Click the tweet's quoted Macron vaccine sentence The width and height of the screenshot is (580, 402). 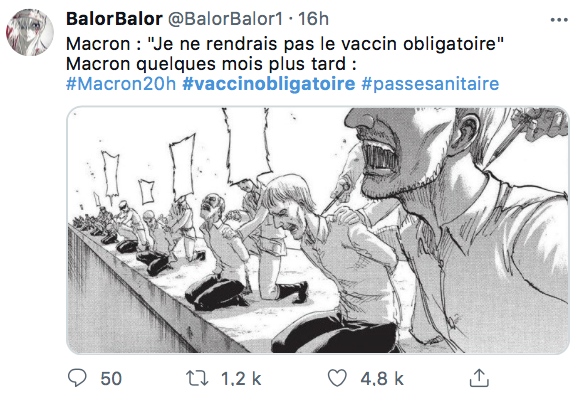pyautogui.click(x=326, y=44)
